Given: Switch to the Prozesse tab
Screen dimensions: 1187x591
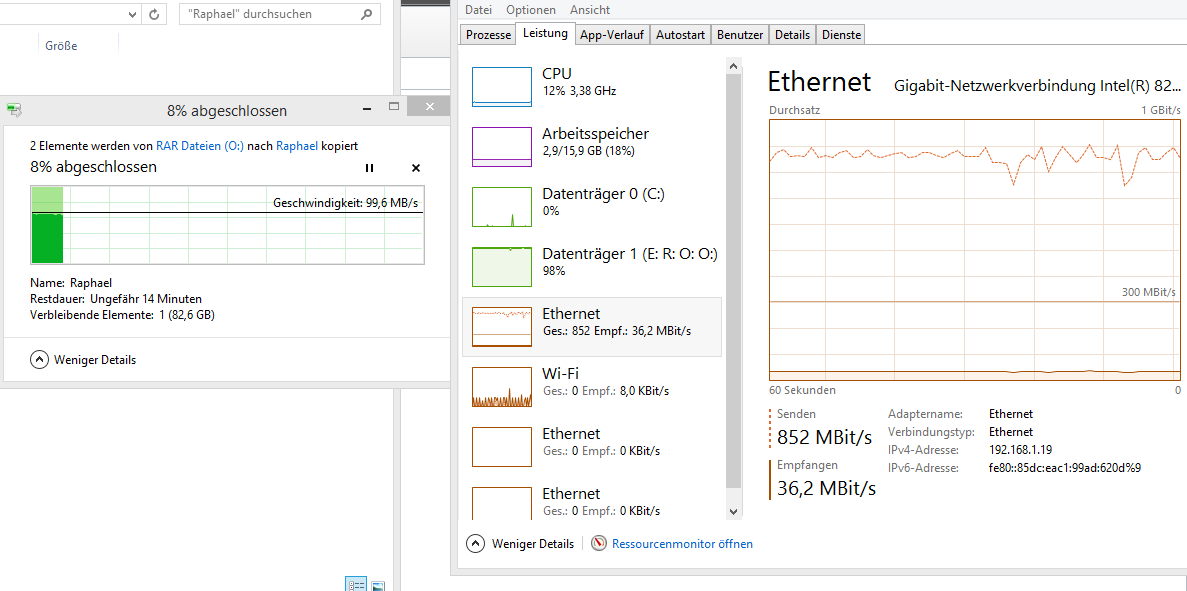Looking at the screenshot, I should (x=489, y=35).
